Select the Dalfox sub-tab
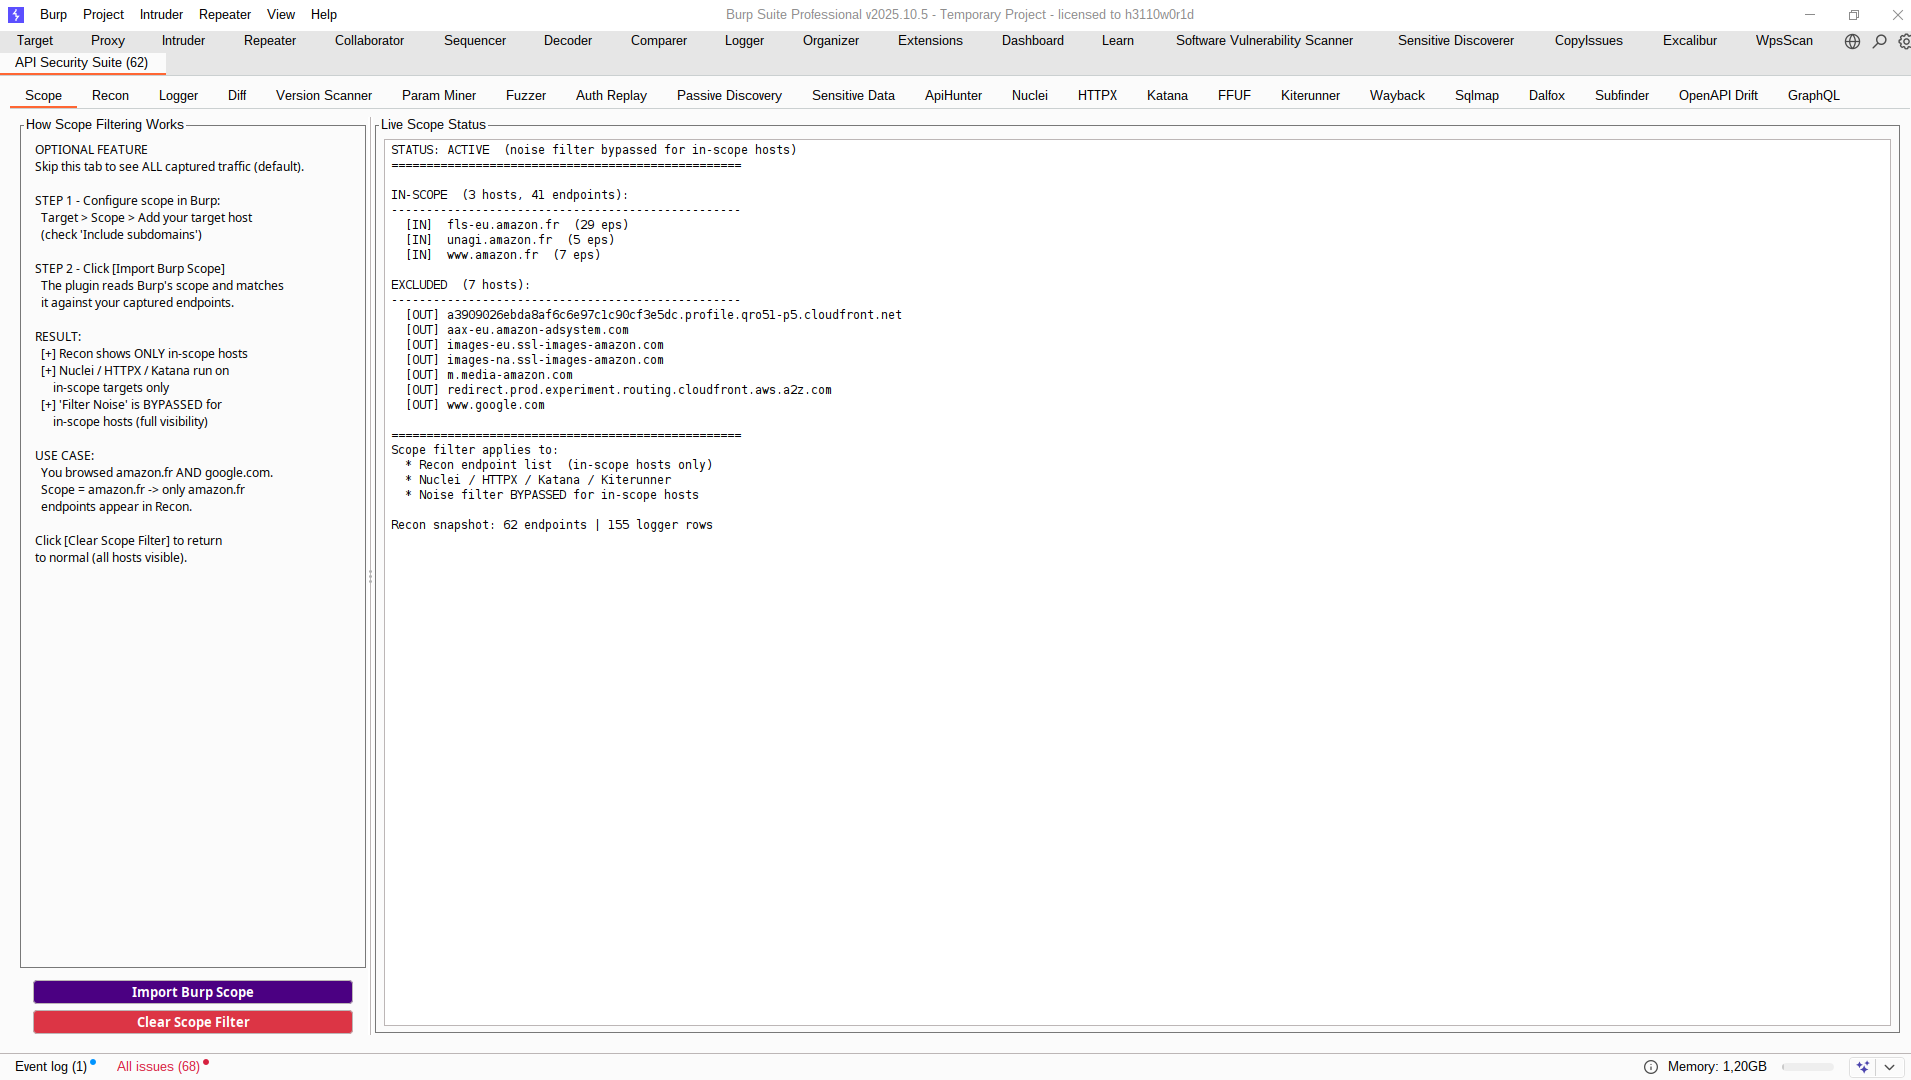 tap(1547, 96)
